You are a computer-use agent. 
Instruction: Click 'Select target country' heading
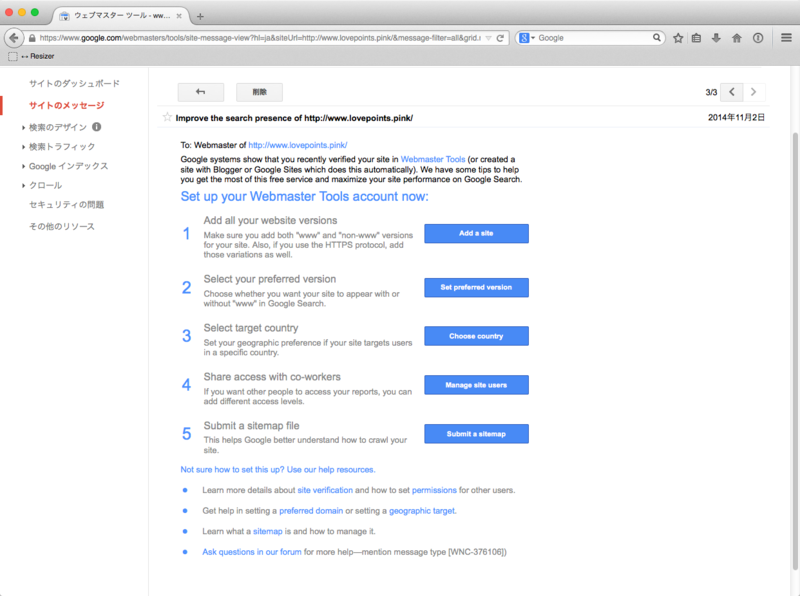251,328
